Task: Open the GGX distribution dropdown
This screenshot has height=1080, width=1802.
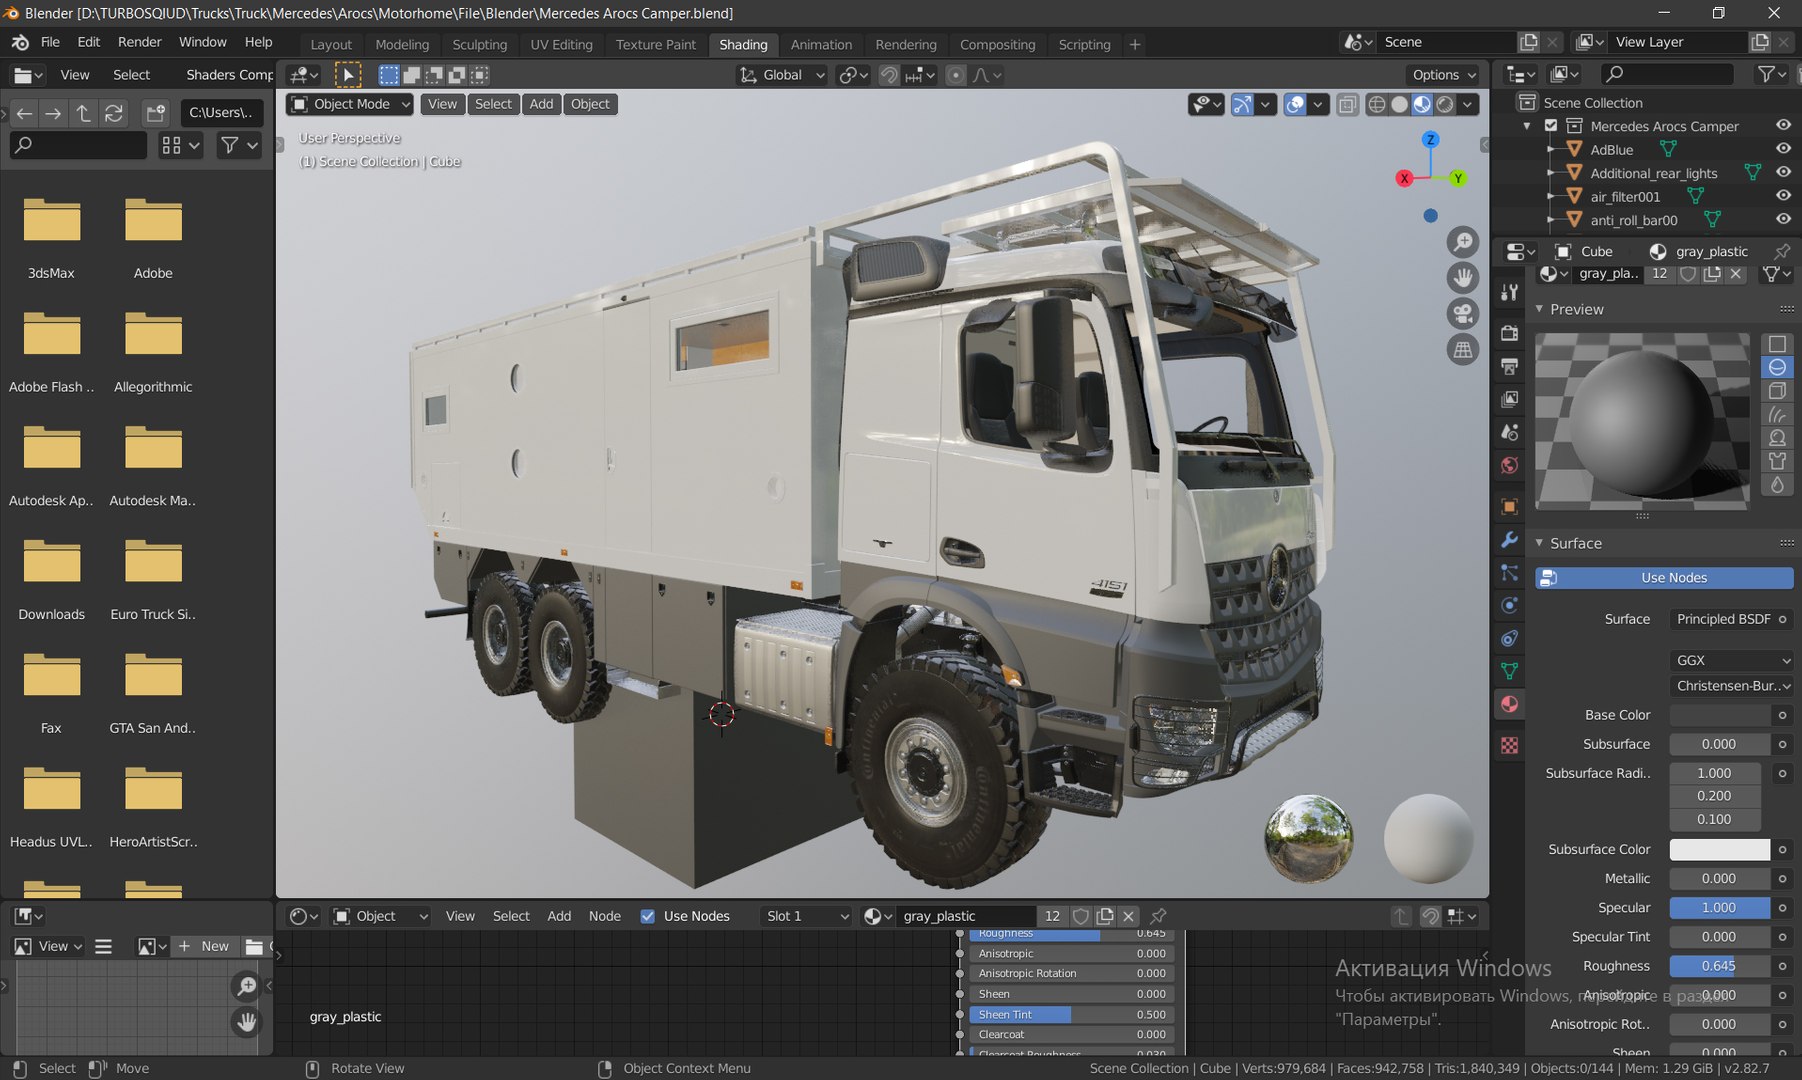Action: pos(1732,660)
